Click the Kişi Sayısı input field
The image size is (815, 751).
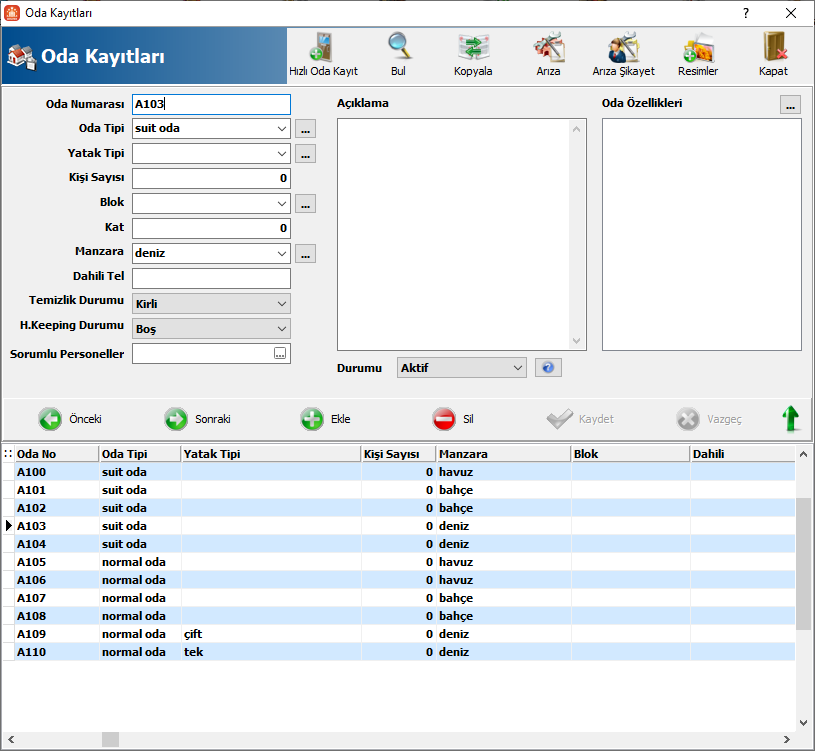[x=211, y=178]
